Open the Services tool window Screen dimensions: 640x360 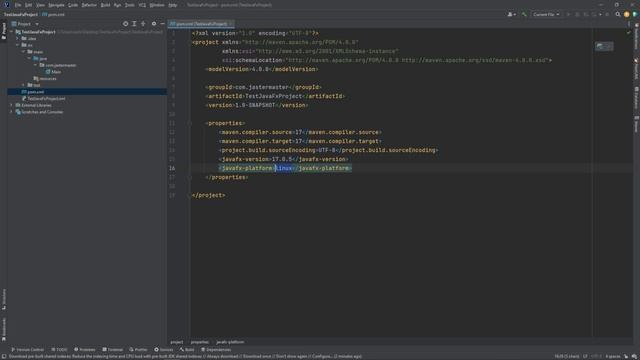point(164,350)
